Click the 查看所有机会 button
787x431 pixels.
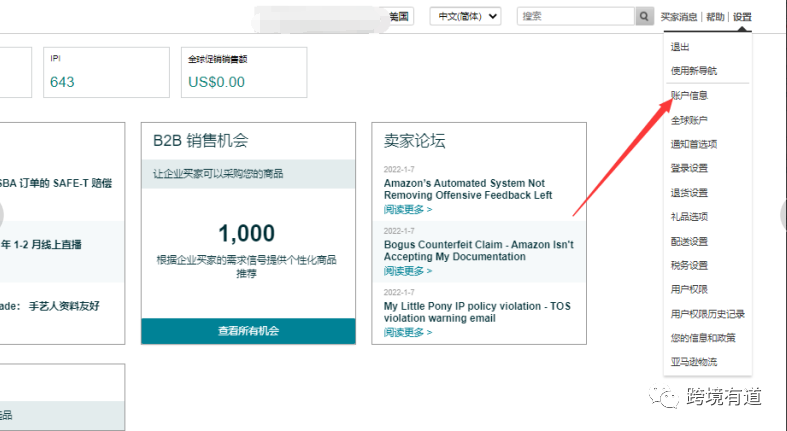coord(248,331)
